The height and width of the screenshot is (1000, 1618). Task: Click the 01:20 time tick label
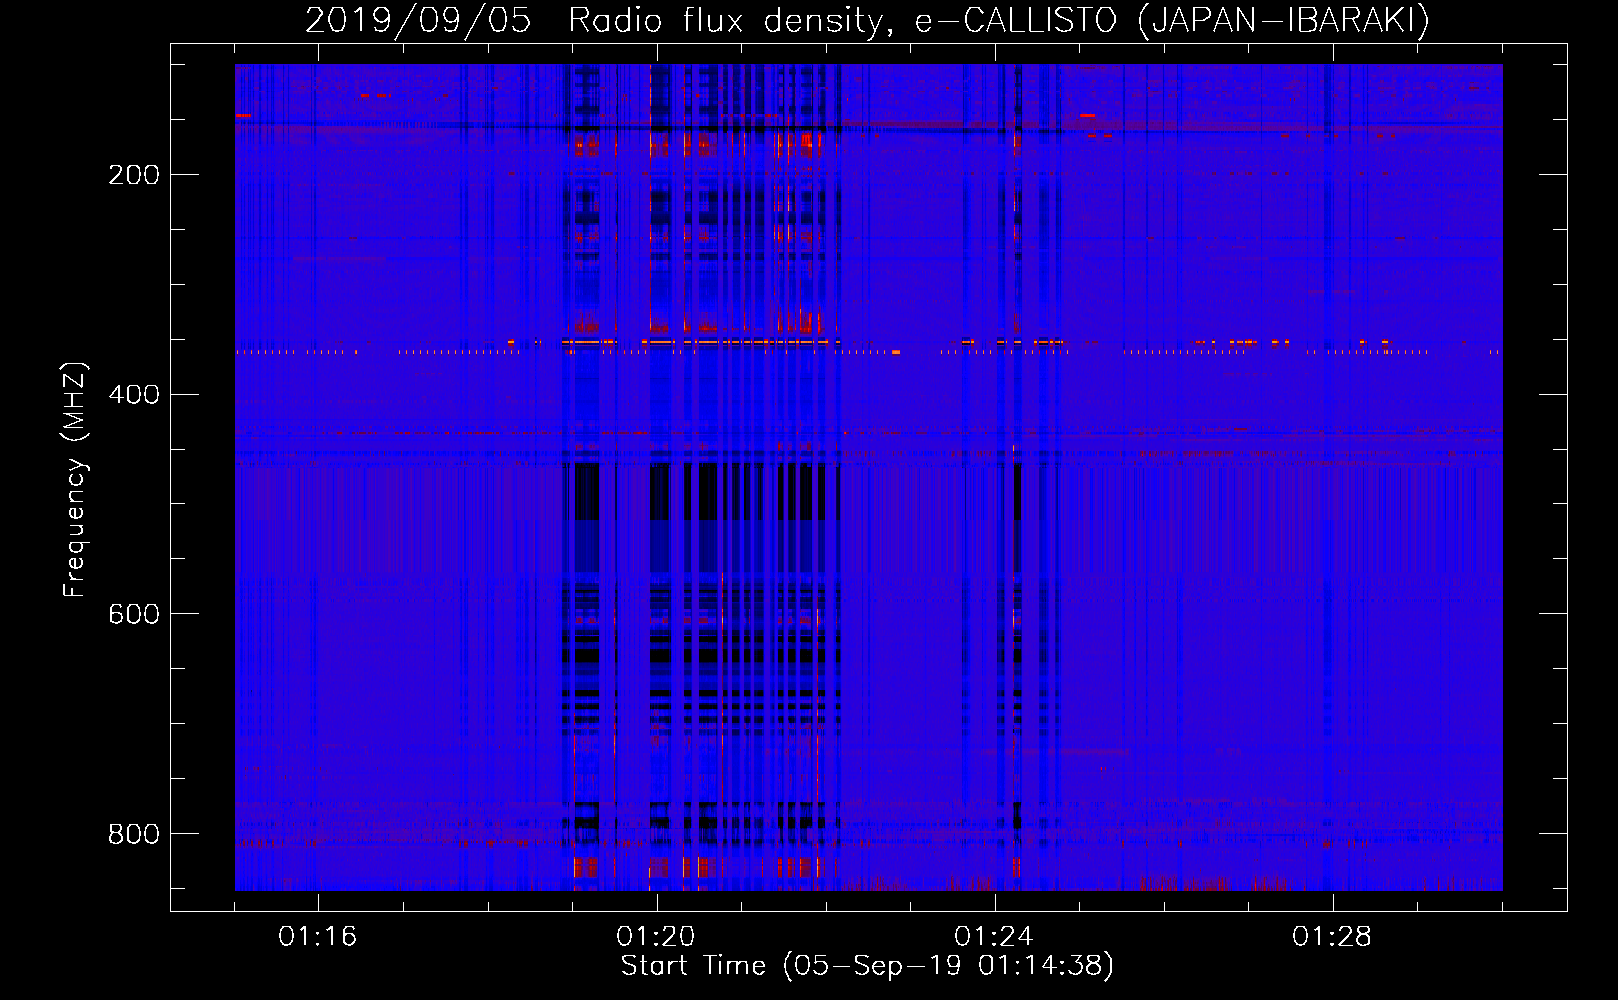pos(656,936)
